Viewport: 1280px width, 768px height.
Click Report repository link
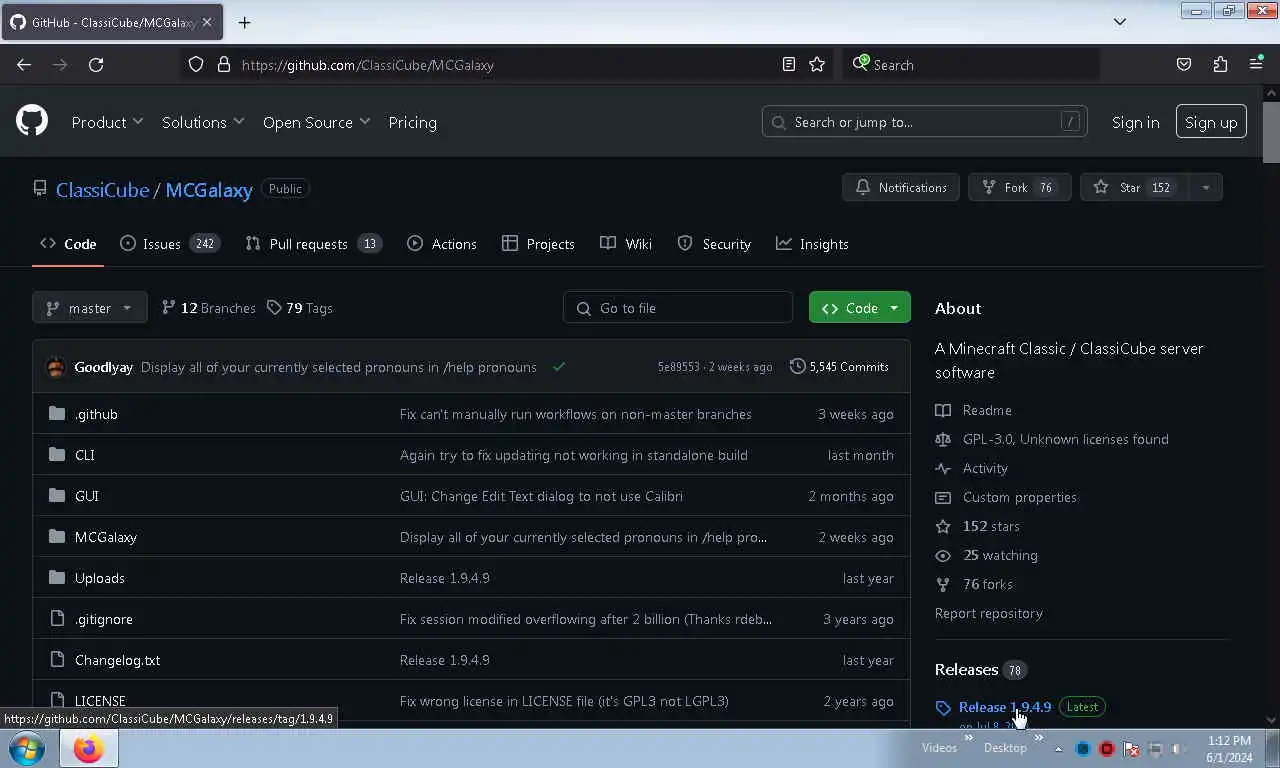pyautogui.click(x=988, y=613)
